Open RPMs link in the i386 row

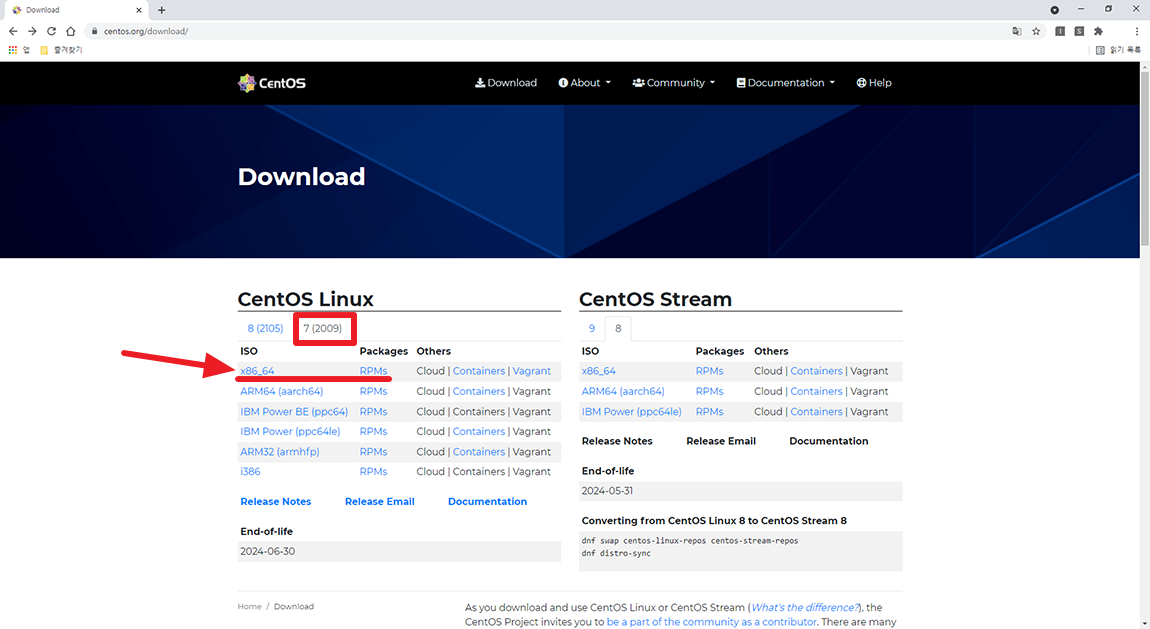pos(373,472)
